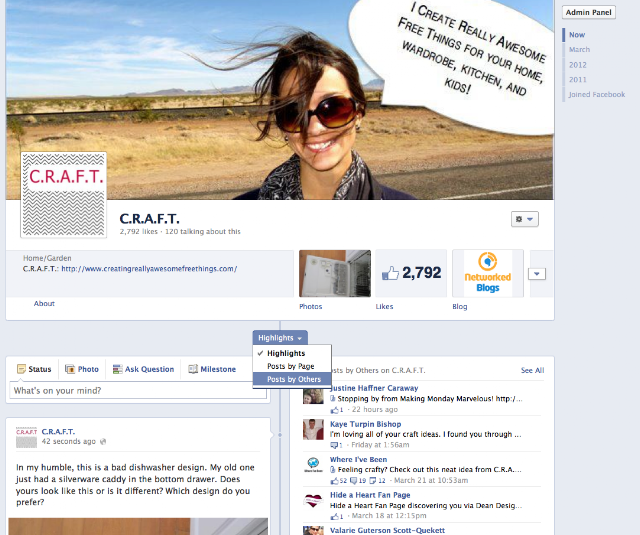Click C.R.A.F.T. post avatar
The image size is (640, 535).
pos(26,437)
